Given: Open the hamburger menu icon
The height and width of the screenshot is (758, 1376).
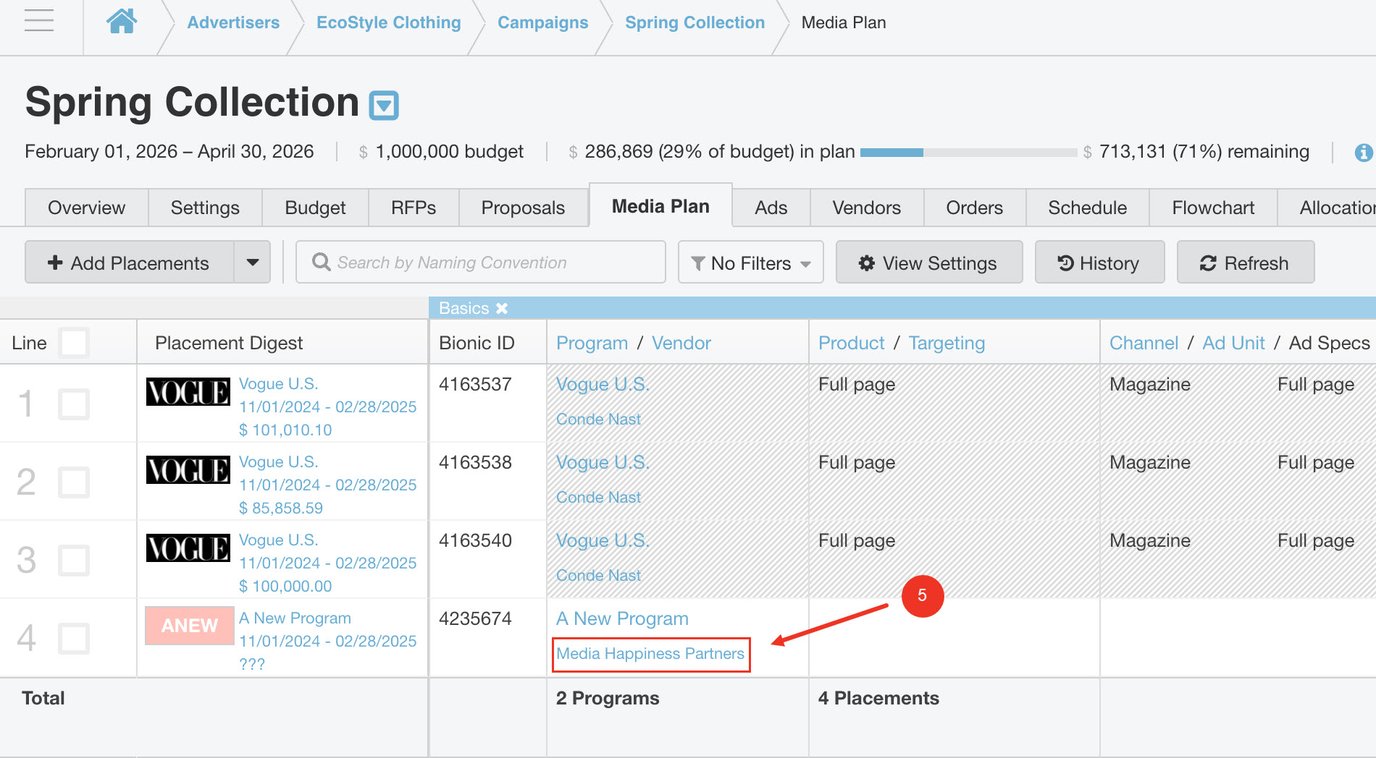Looking at the screenshot, I should [x=39, y=21].
